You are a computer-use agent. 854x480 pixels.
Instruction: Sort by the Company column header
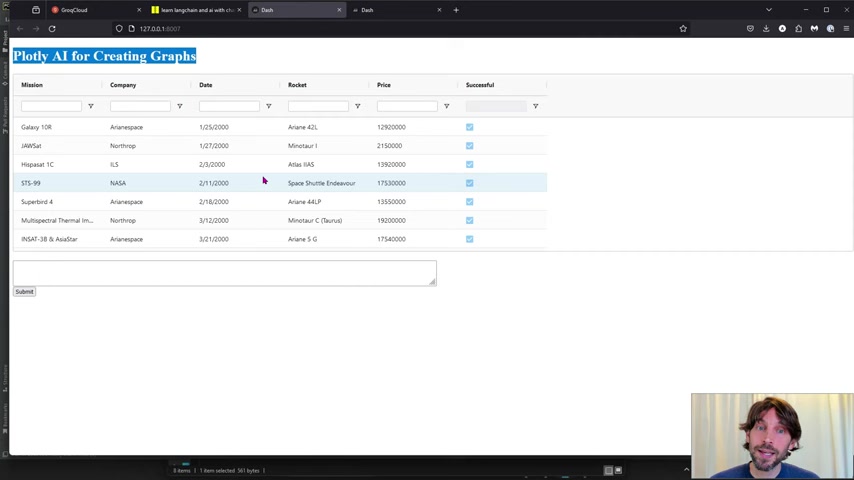123,85
